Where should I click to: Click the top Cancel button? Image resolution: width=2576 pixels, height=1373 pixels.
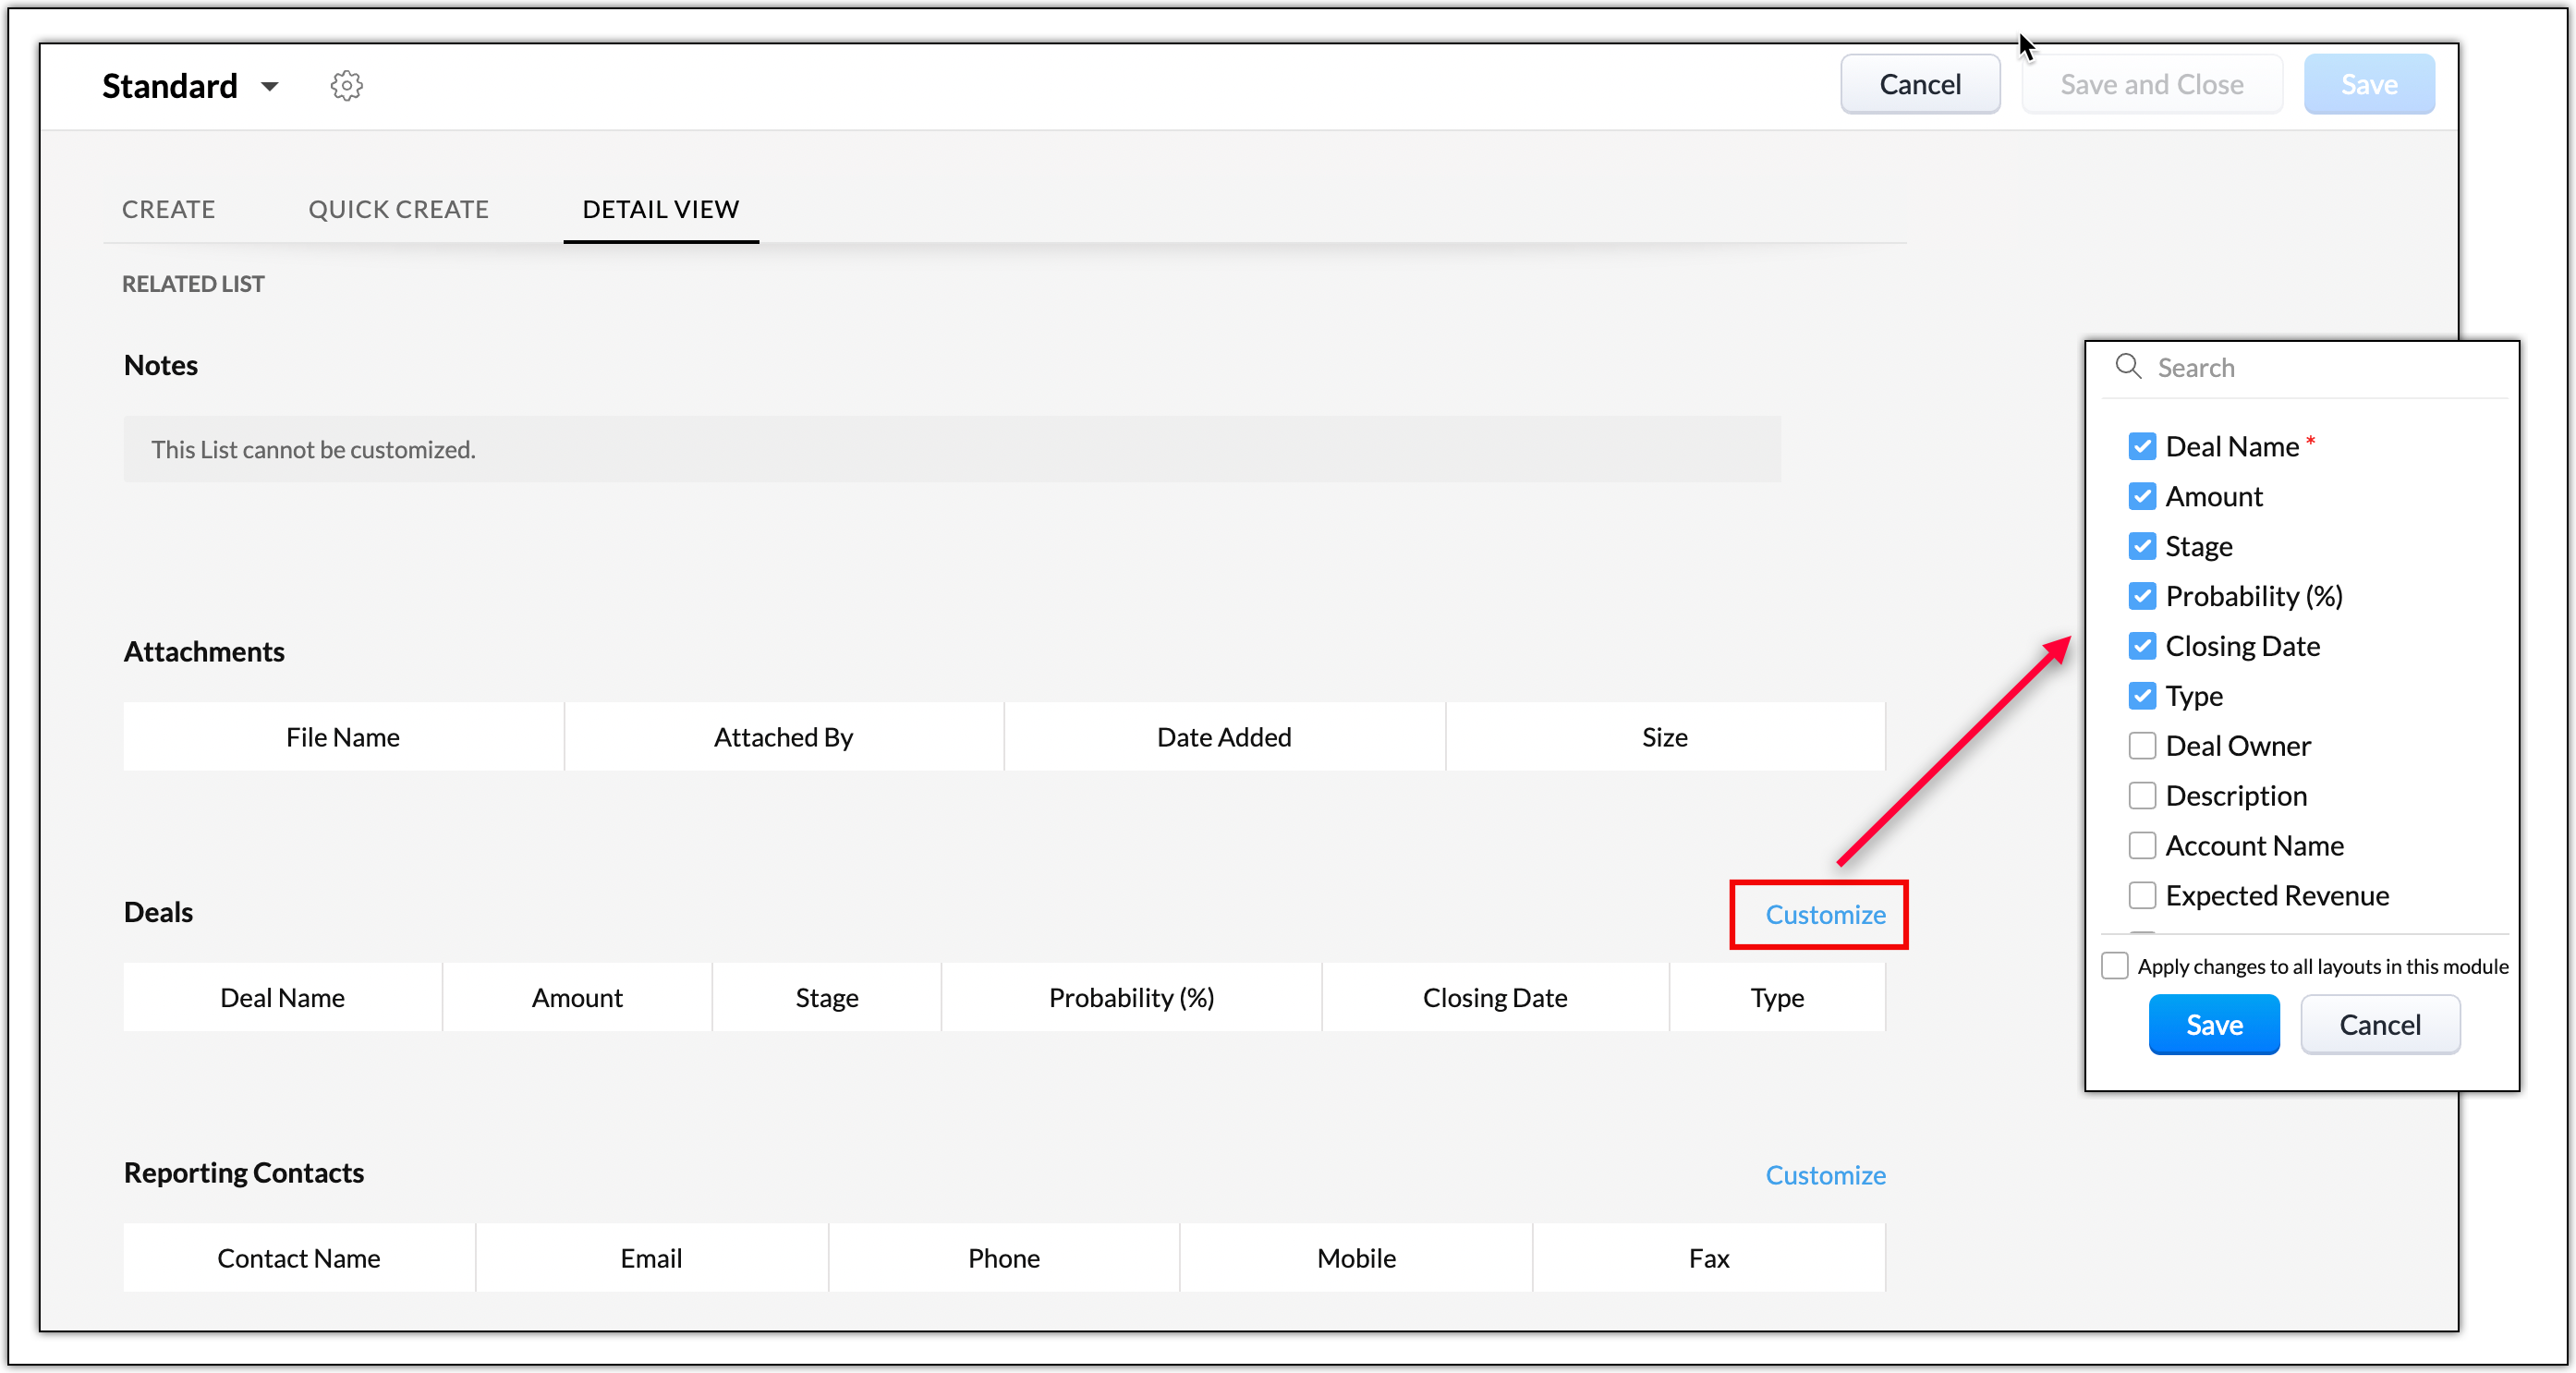[1919, 85]
